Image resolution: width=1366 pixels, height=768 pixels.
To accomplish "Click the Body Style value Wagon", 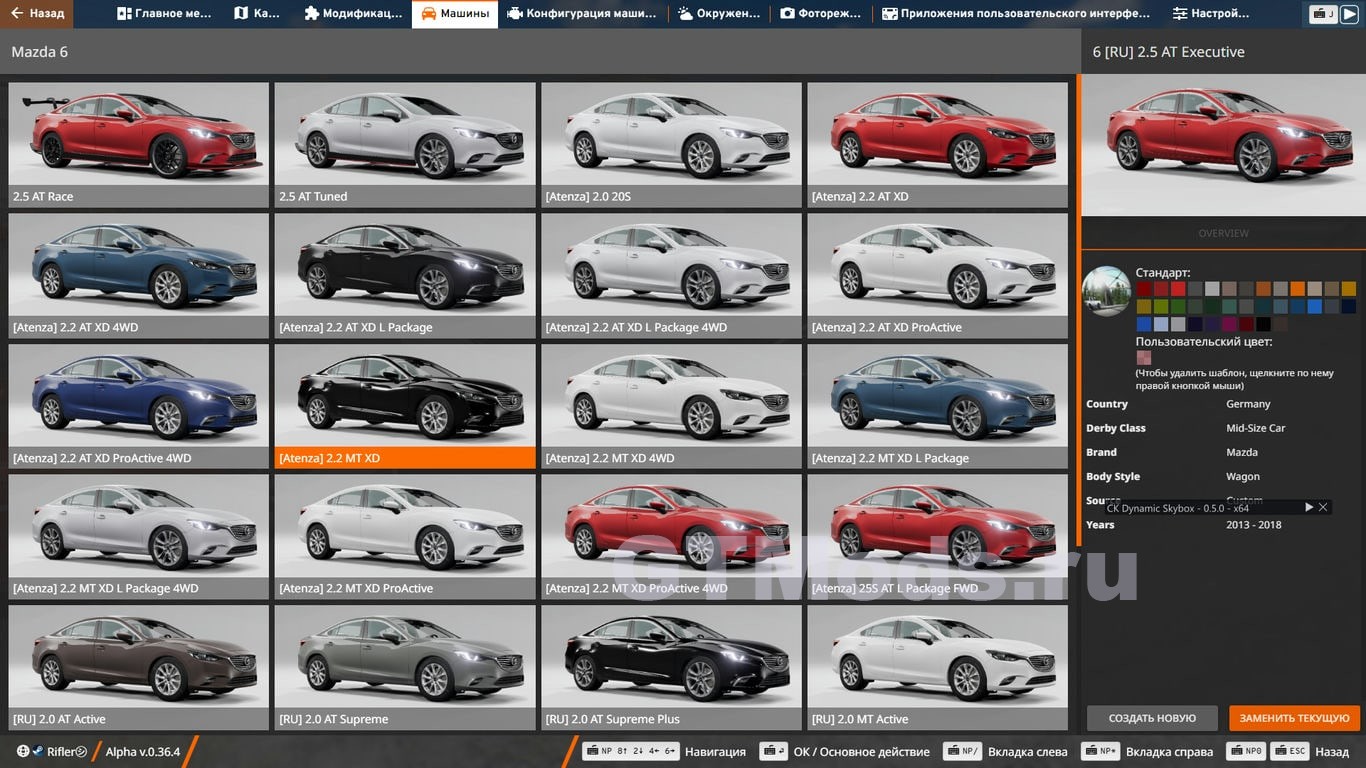I will coord(1243,477).
